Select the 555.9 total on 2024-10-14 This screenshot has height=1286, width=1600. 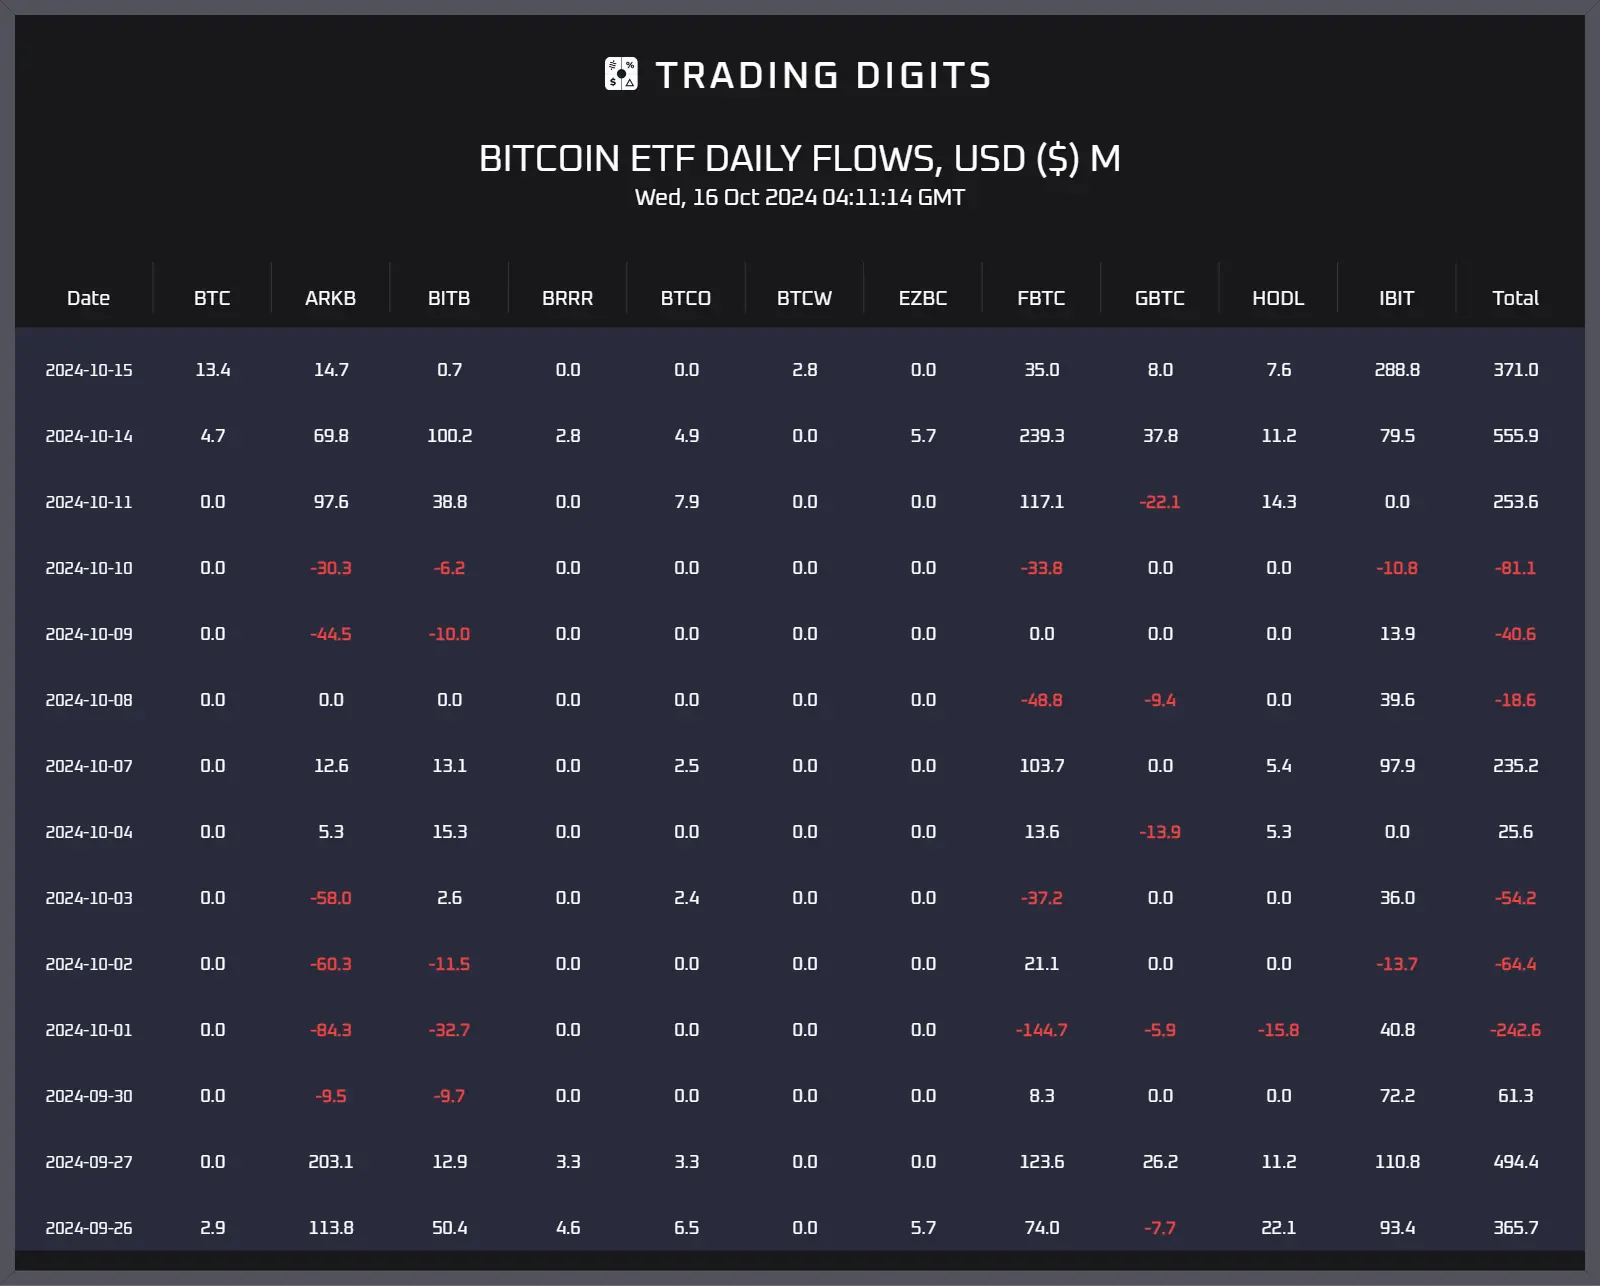1515,436
